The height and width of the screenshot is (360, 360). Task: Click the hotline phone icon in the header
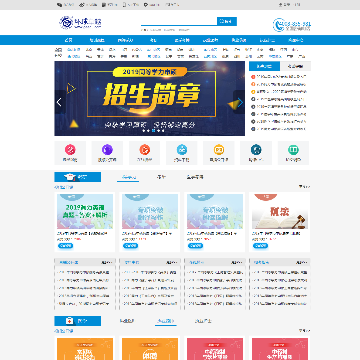click(x=278, y=25)
